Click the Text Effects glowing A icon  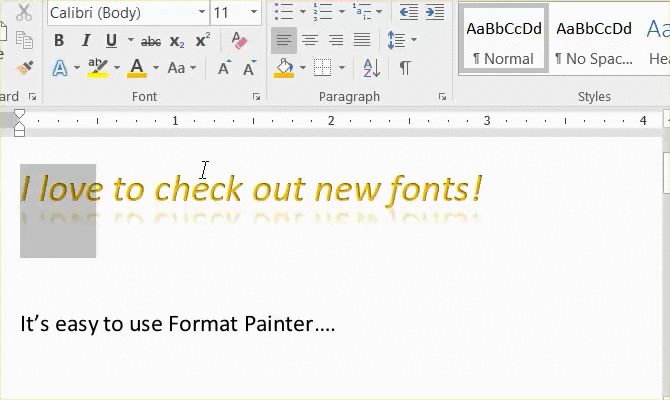coord(59,68)
